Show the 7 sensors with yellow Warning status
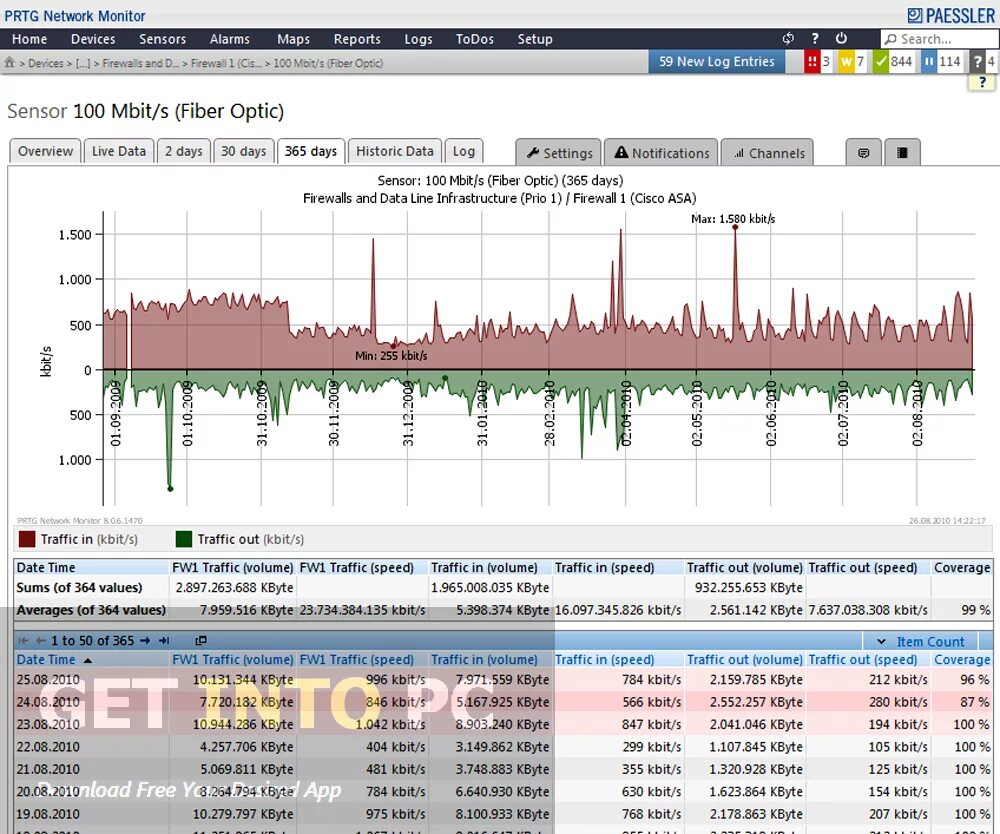The image size is (1000, 834). click(853, 62)
